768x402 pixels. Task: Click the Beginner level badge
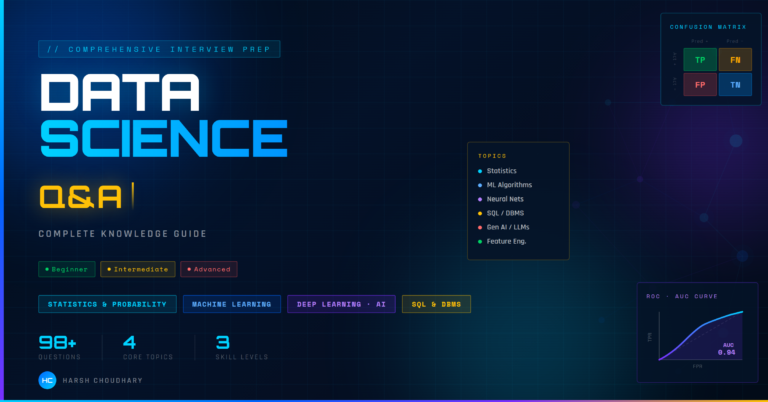tap(67, 269)
